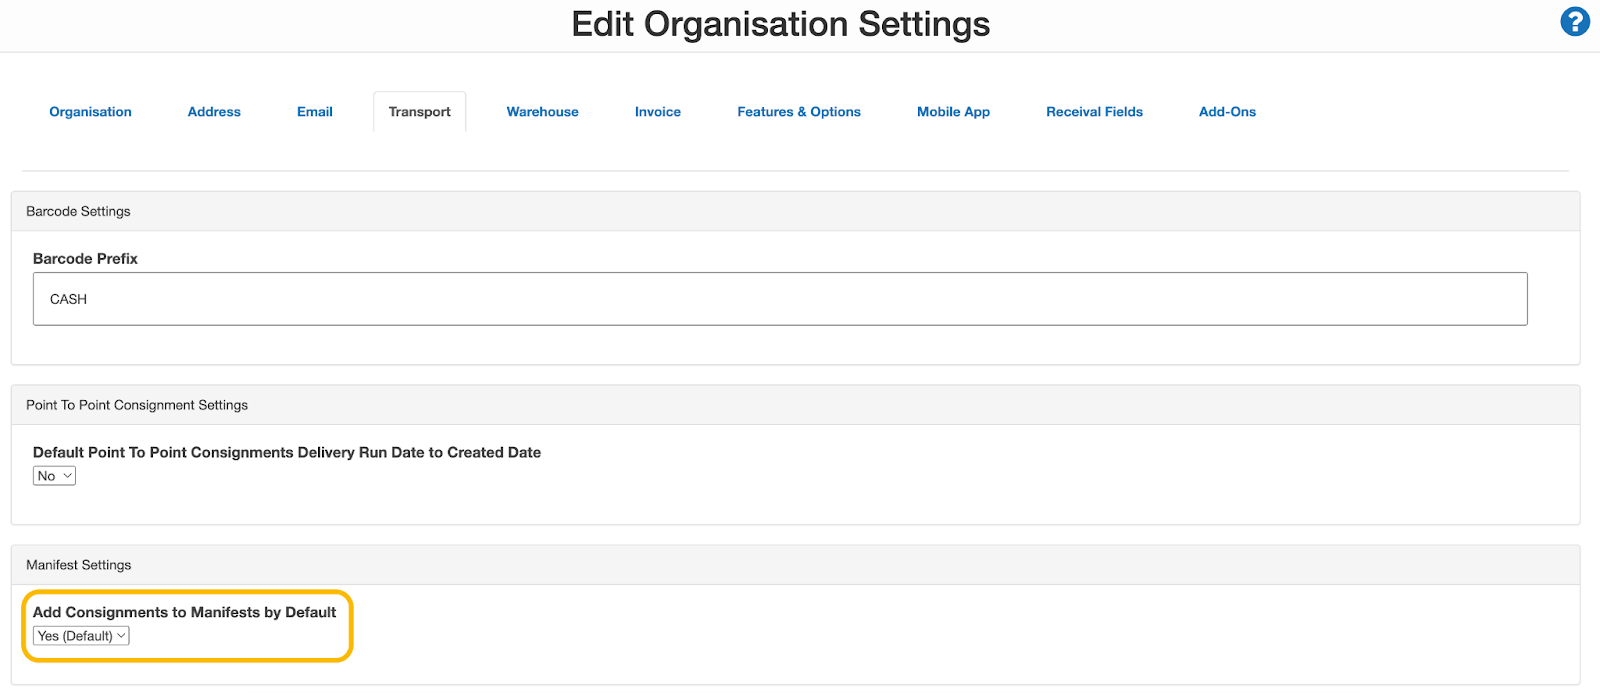Click the 'Edit Organisation Settings' page title
1600x693 pixels.
[780, 24]
